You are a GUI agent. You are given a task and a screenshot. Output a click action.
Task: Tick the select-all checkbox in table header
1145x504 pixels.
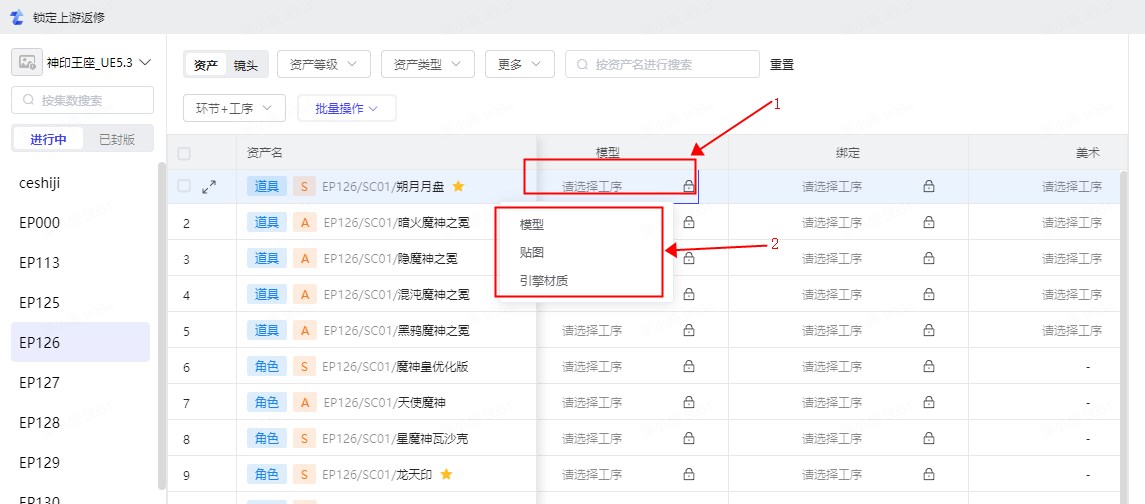(x=184, y=153)
